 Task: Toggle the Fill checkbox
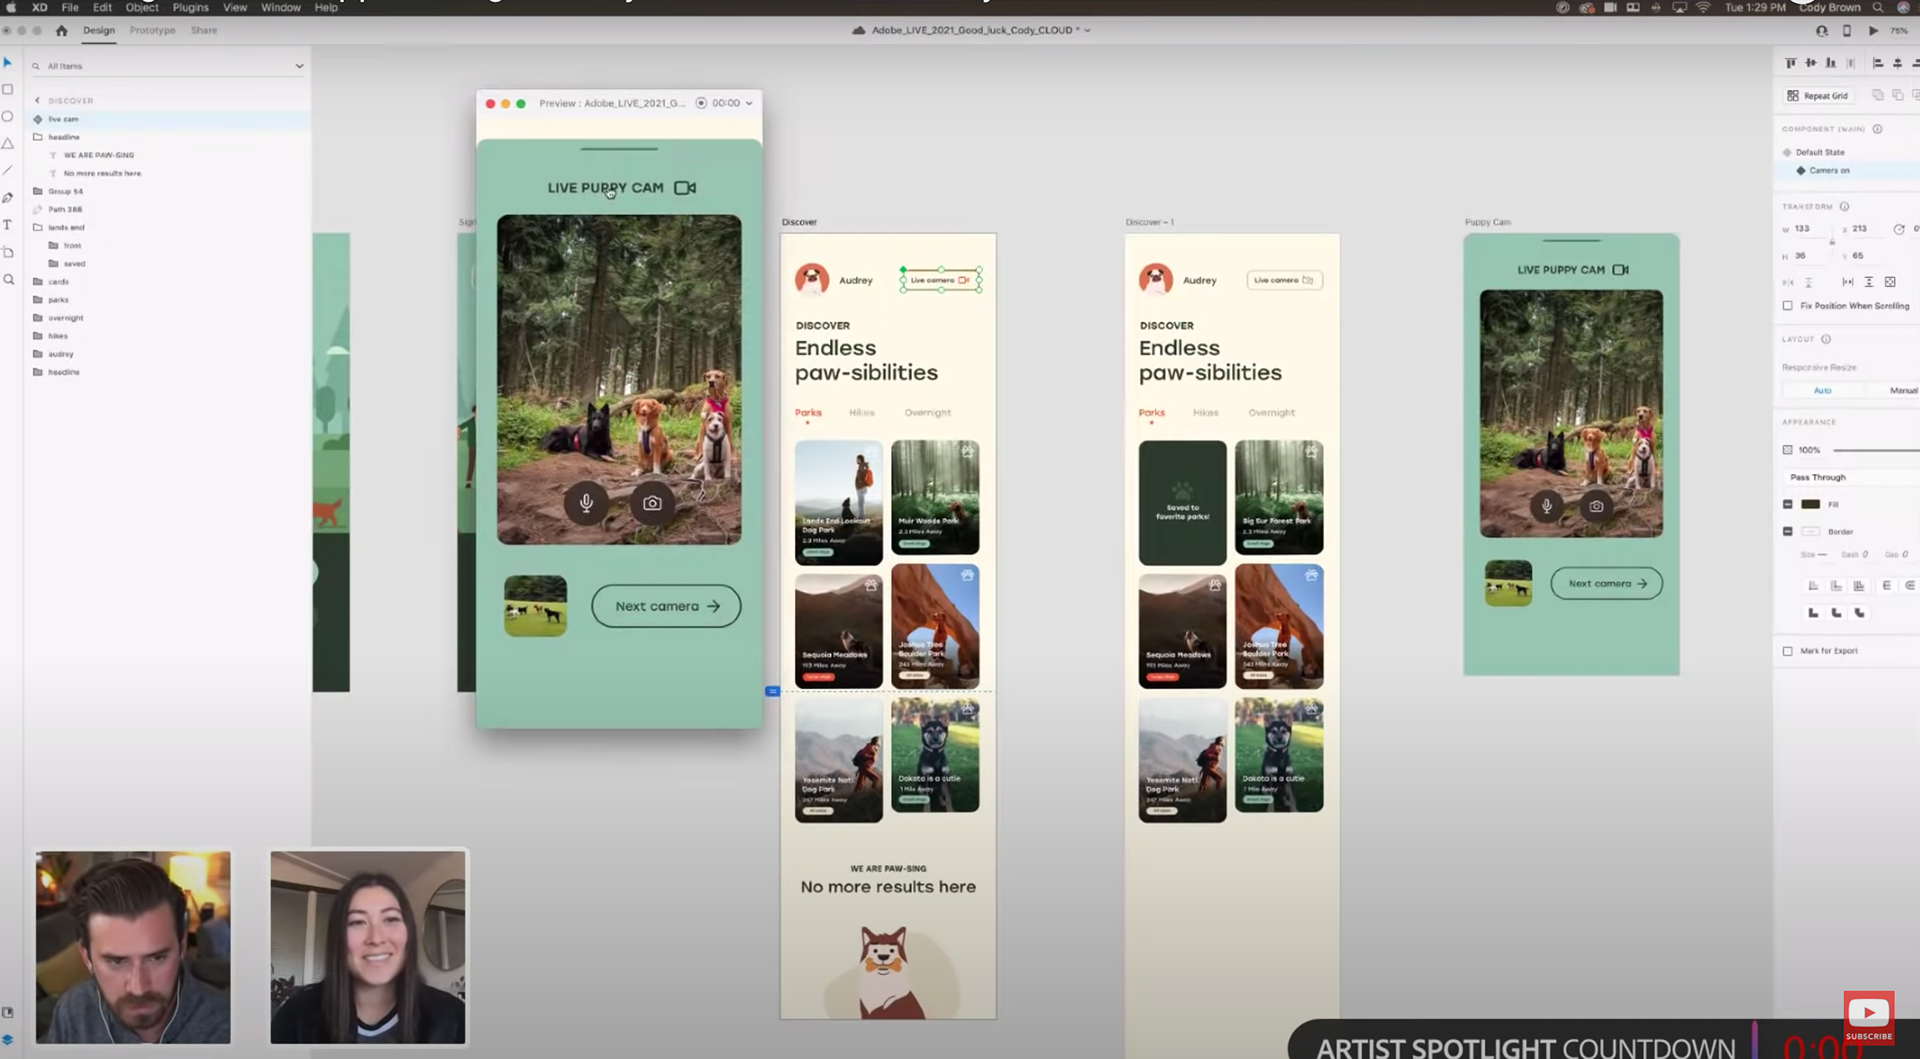click(x=1788, y=504)
